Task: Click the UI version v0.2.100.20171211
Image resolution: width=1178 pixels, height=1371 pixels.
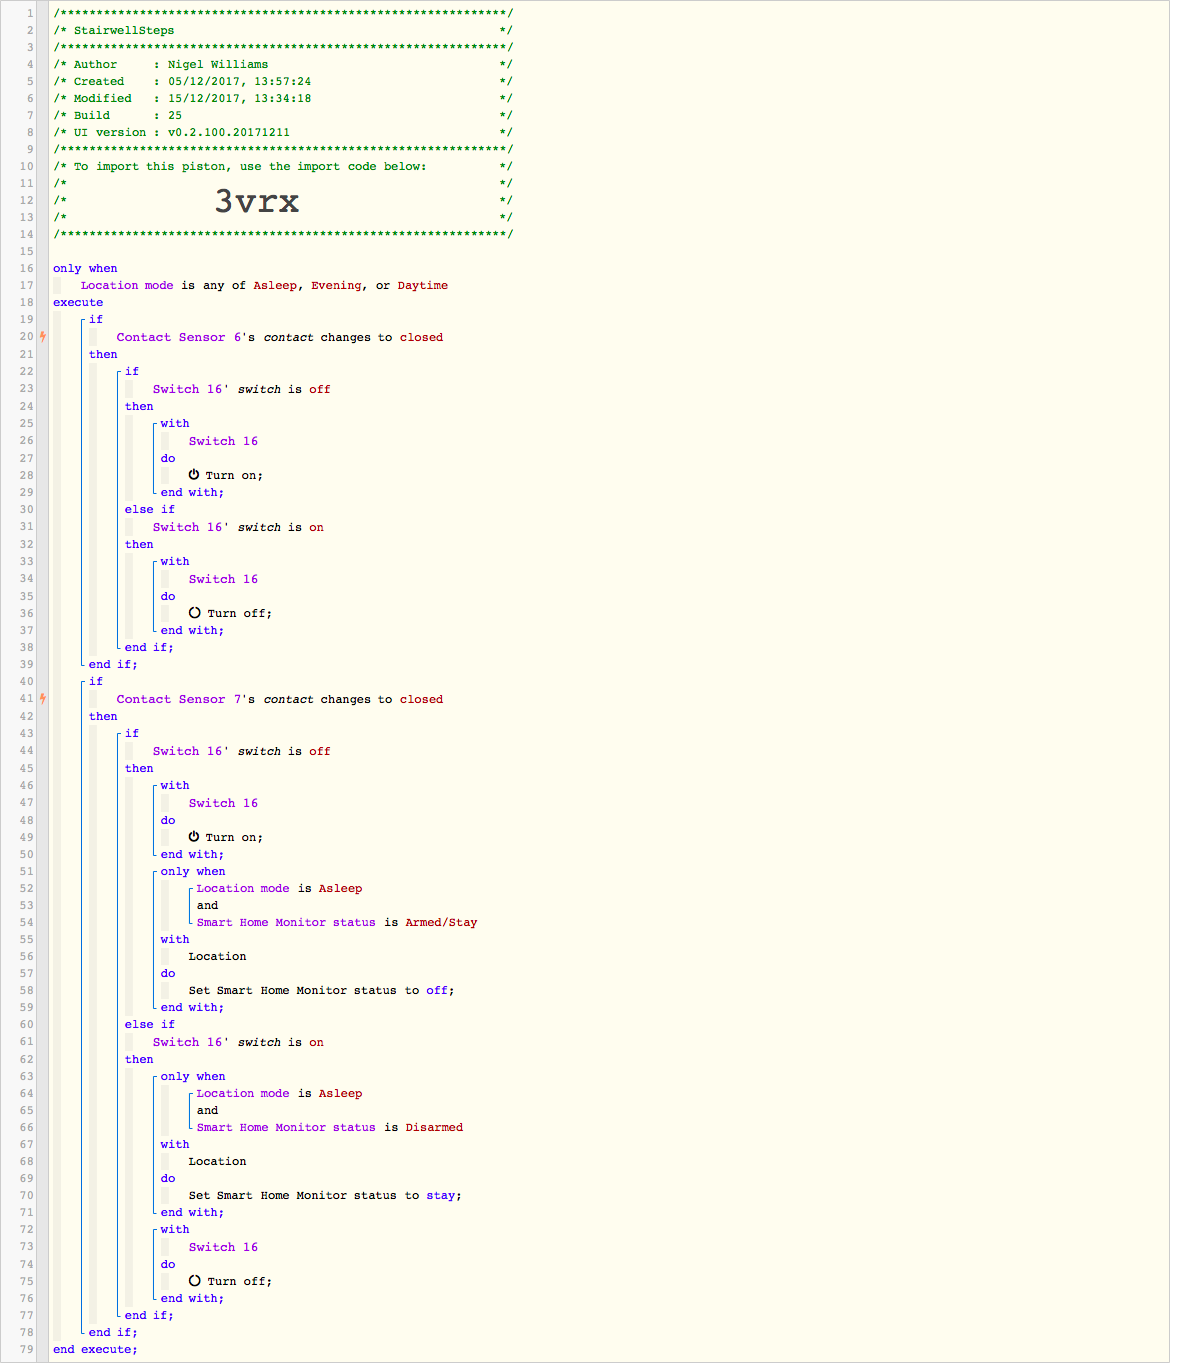Action: click(x=229, y=132)
